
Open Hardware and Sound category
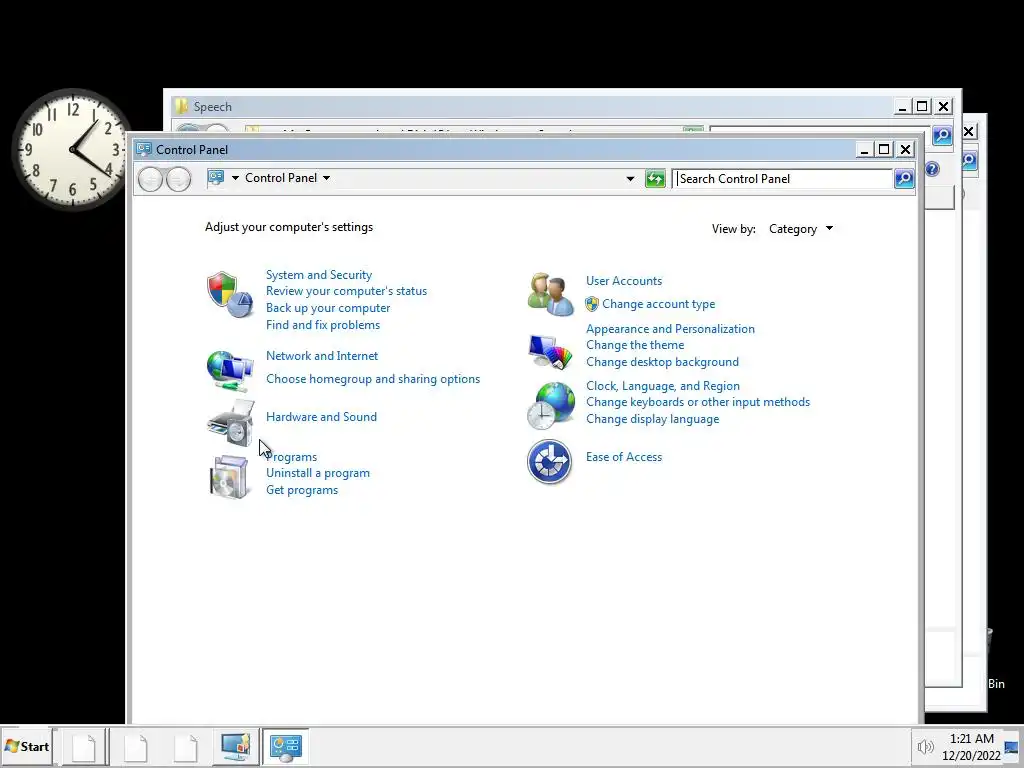pyautogui.click(x=321, y=417)
